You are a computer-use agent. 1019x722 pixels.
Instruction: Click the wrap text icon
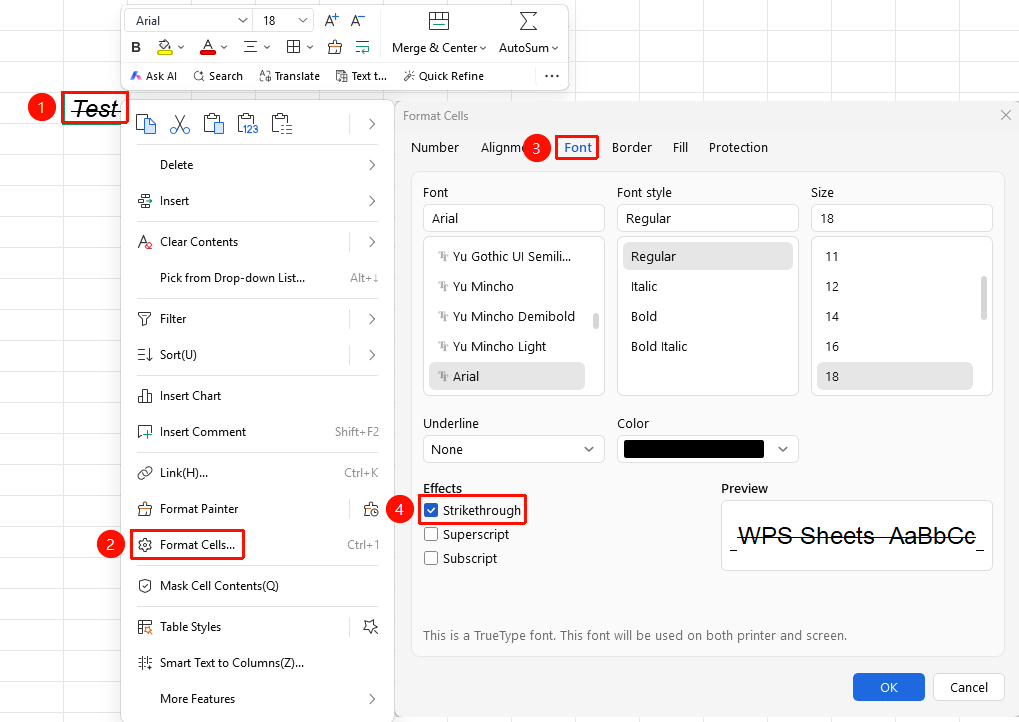coord(362,47)
